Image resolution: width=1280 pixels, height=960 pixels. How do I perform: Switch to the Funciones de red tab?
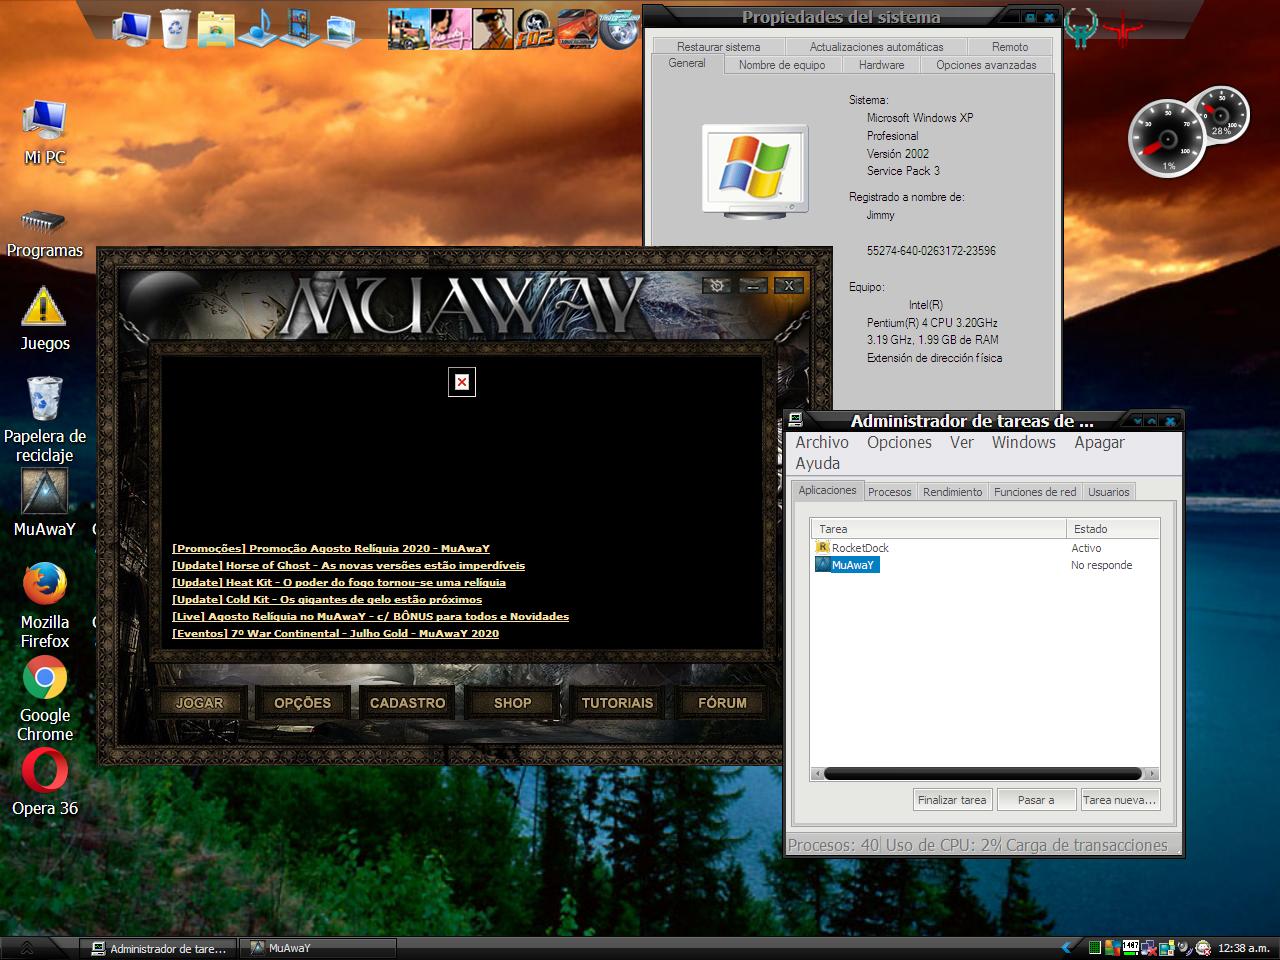point(1035,492)
